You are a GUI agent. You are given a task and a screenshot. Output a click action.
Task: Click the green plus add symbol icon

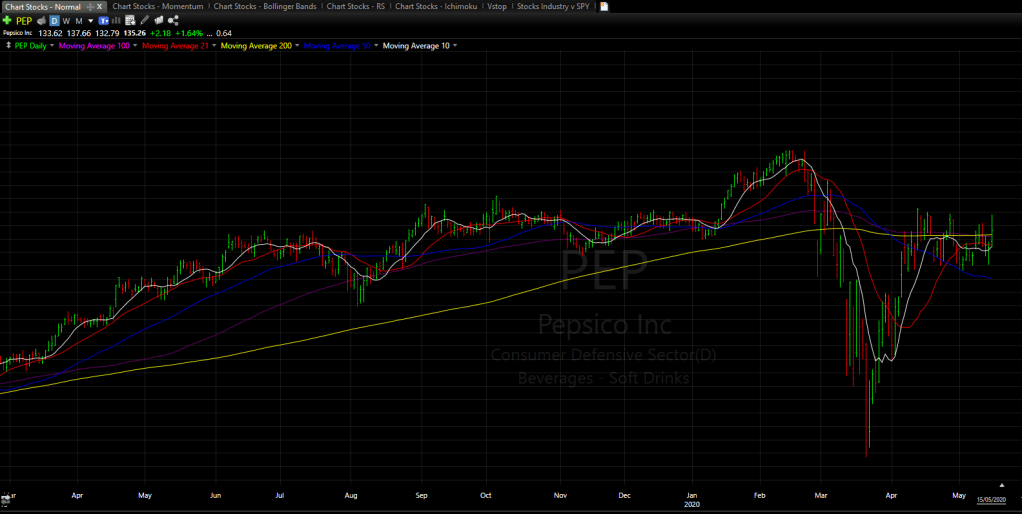click(7, 20)
